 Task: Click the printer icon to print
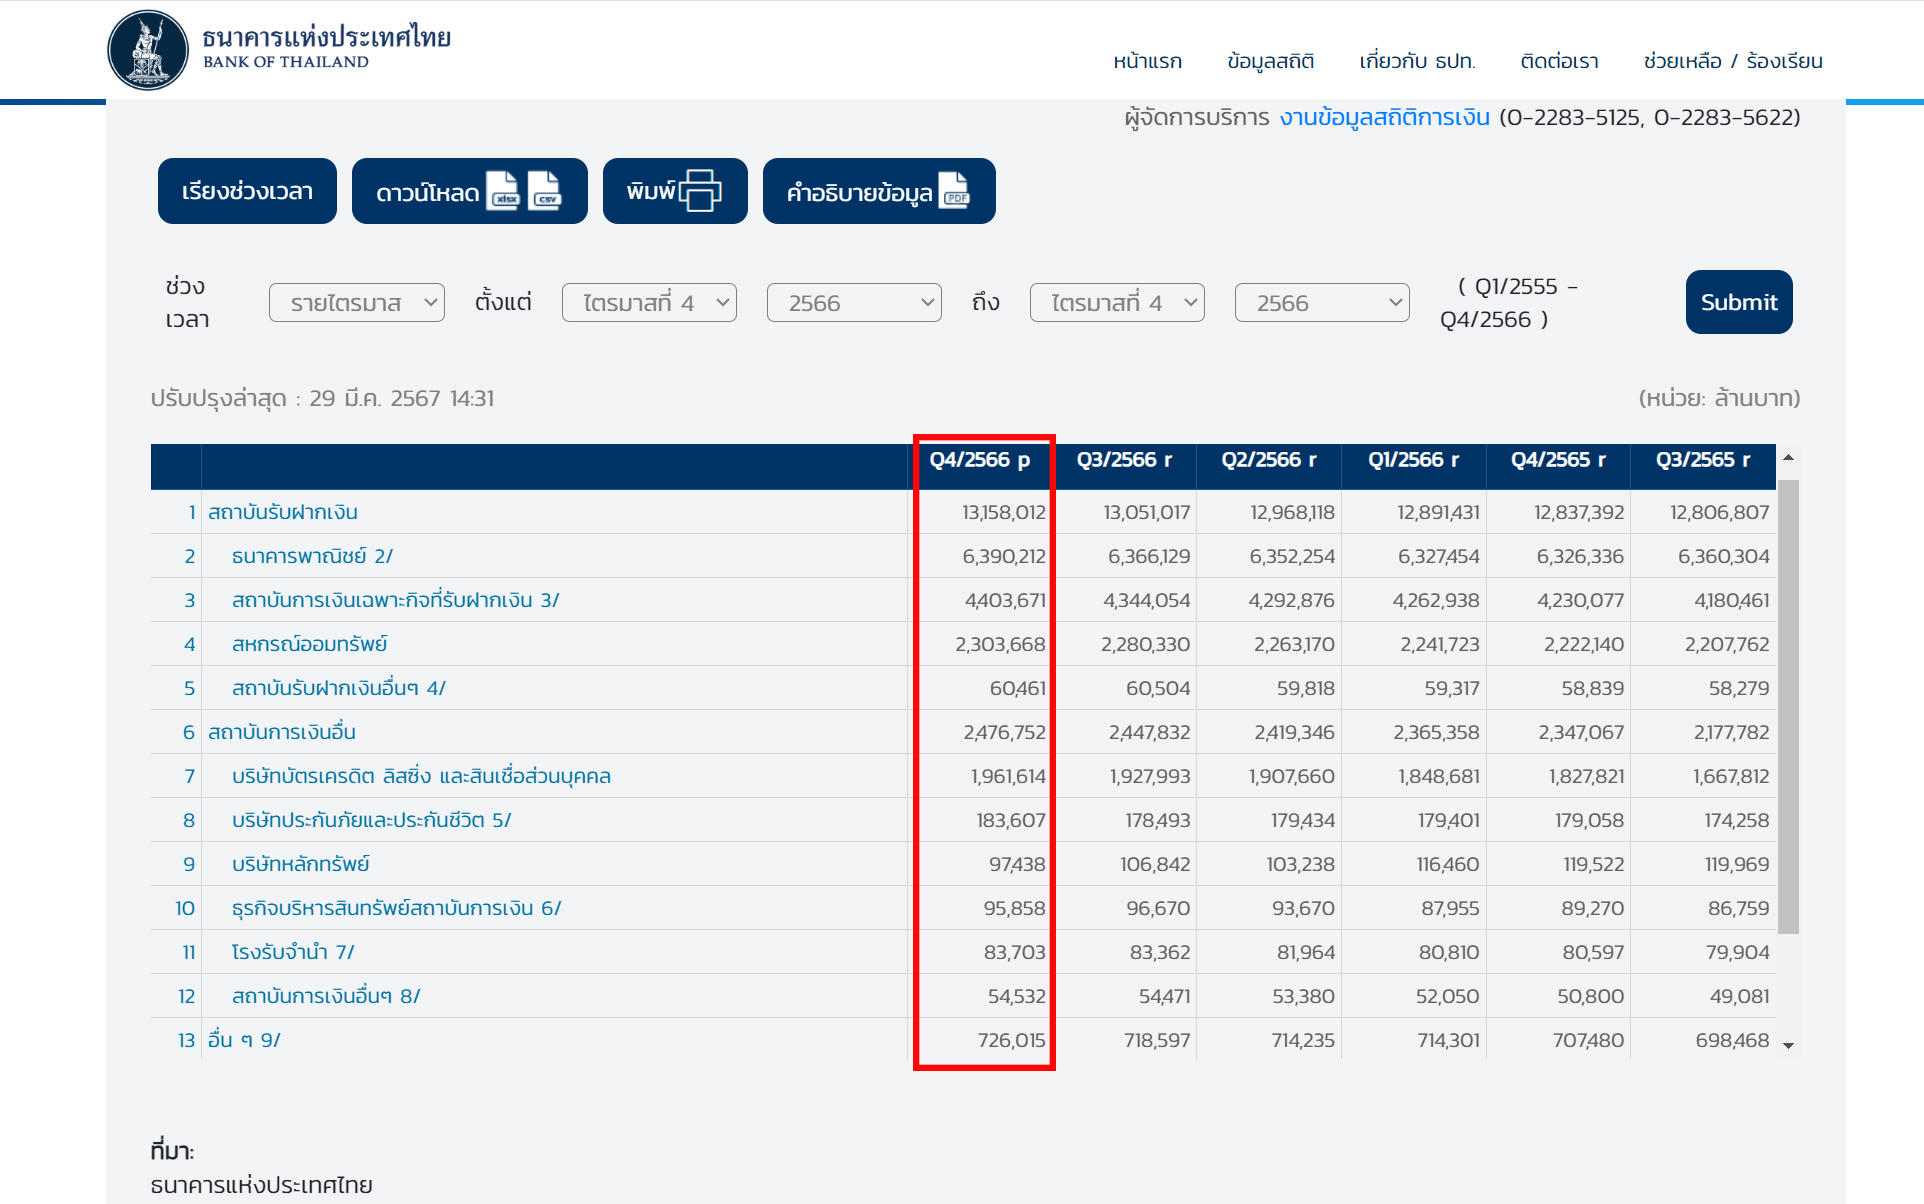coord(700,191)
